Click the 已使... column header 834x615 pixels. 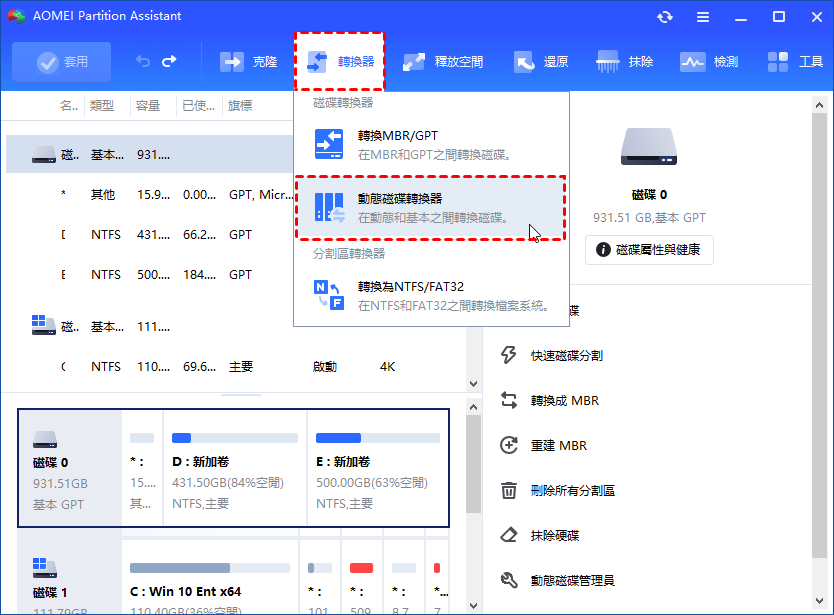pos(198,106)
